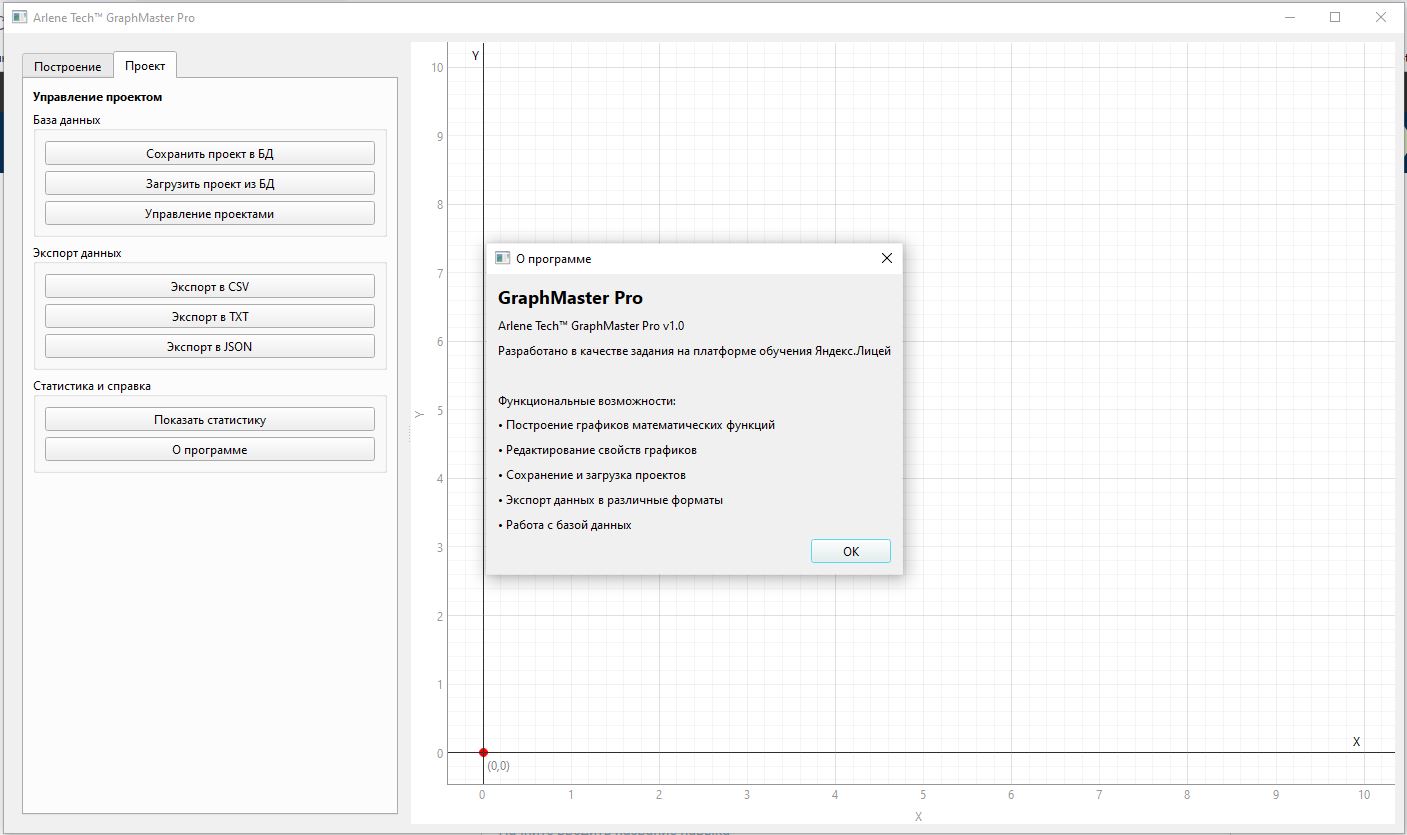Click the Сохранение и загрузка проектов line
1407x835 pixels.
[x=592, y=475]
